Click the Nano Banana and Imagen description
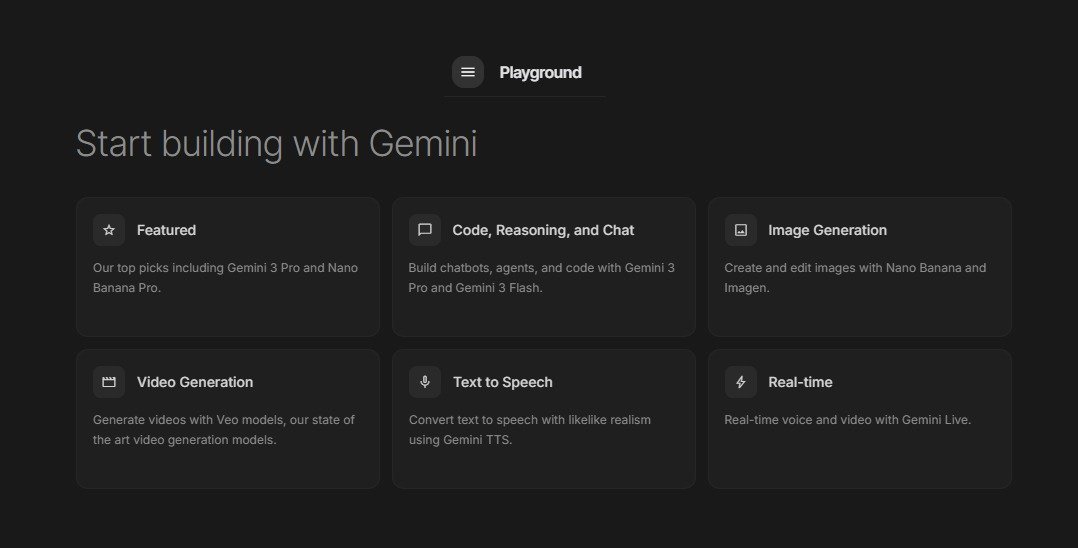Screen dimensions: 1078x548 coord(855,278)
